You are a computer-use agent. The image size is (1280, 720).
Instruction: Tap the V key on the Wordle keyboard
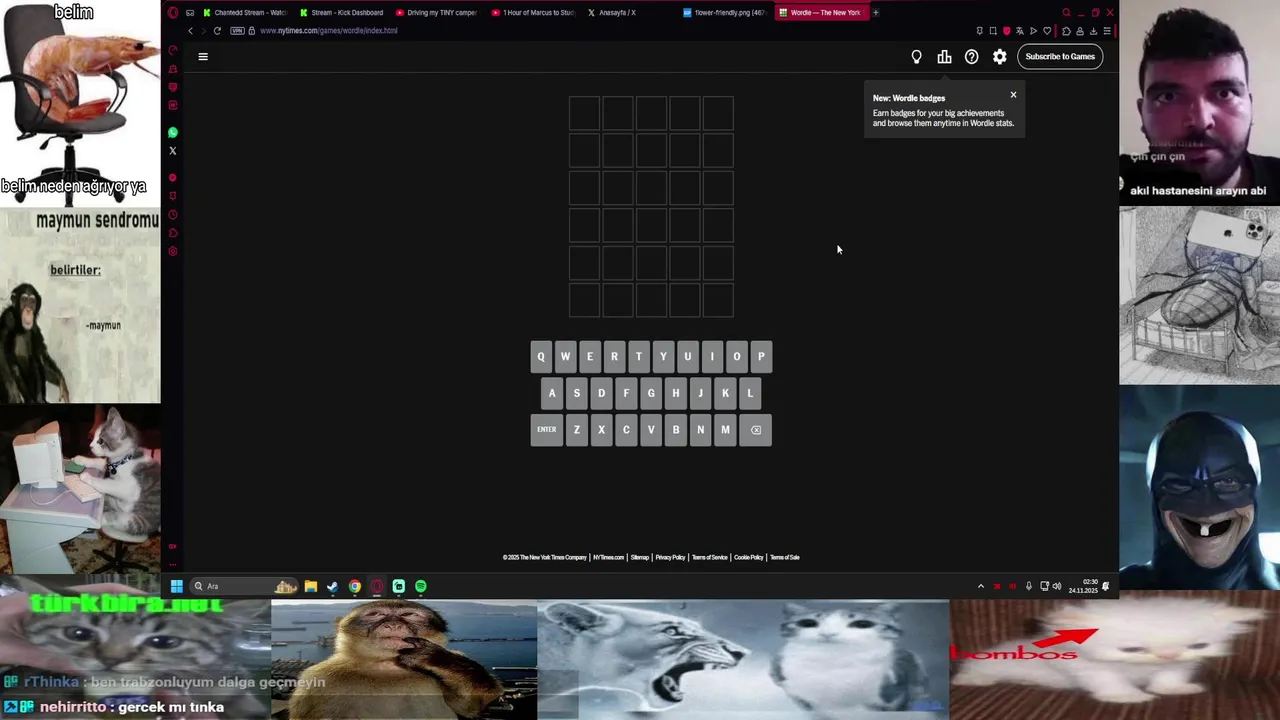pos(651,430)
